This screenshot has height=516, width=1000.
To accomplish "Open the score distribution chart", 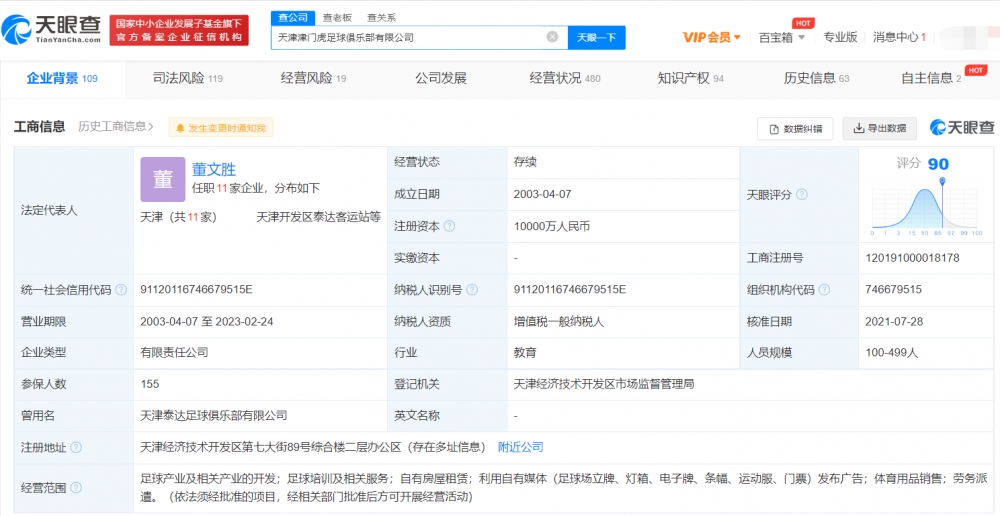I will (927, 209).
